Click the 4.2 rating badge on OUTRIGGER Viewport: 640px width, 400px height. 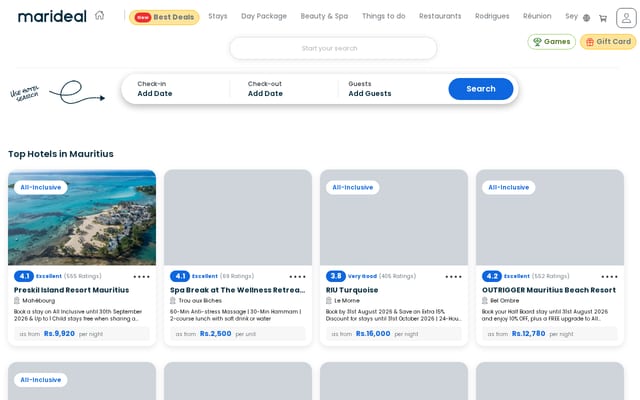click(x=491, y=276)
